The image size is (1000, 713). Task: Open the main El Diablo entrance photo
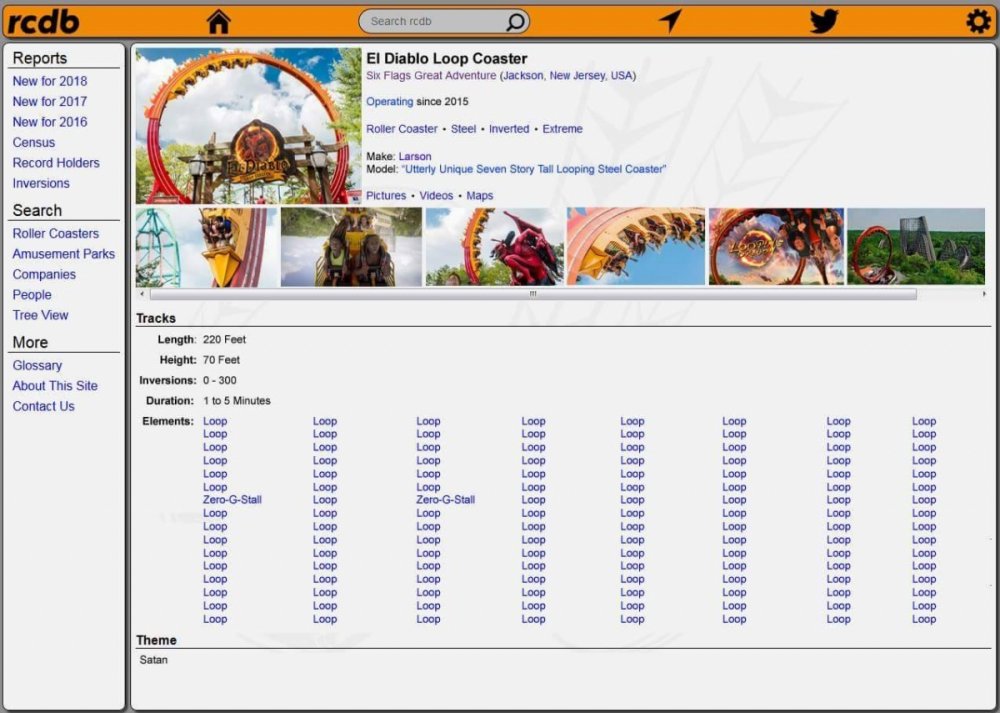[x=248, y=126]
